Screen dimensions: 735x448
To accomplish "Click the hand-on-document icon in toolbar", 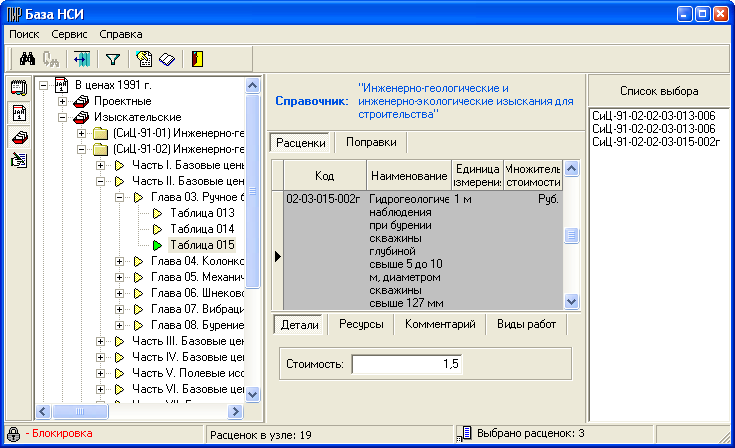I will pos(143,59).
